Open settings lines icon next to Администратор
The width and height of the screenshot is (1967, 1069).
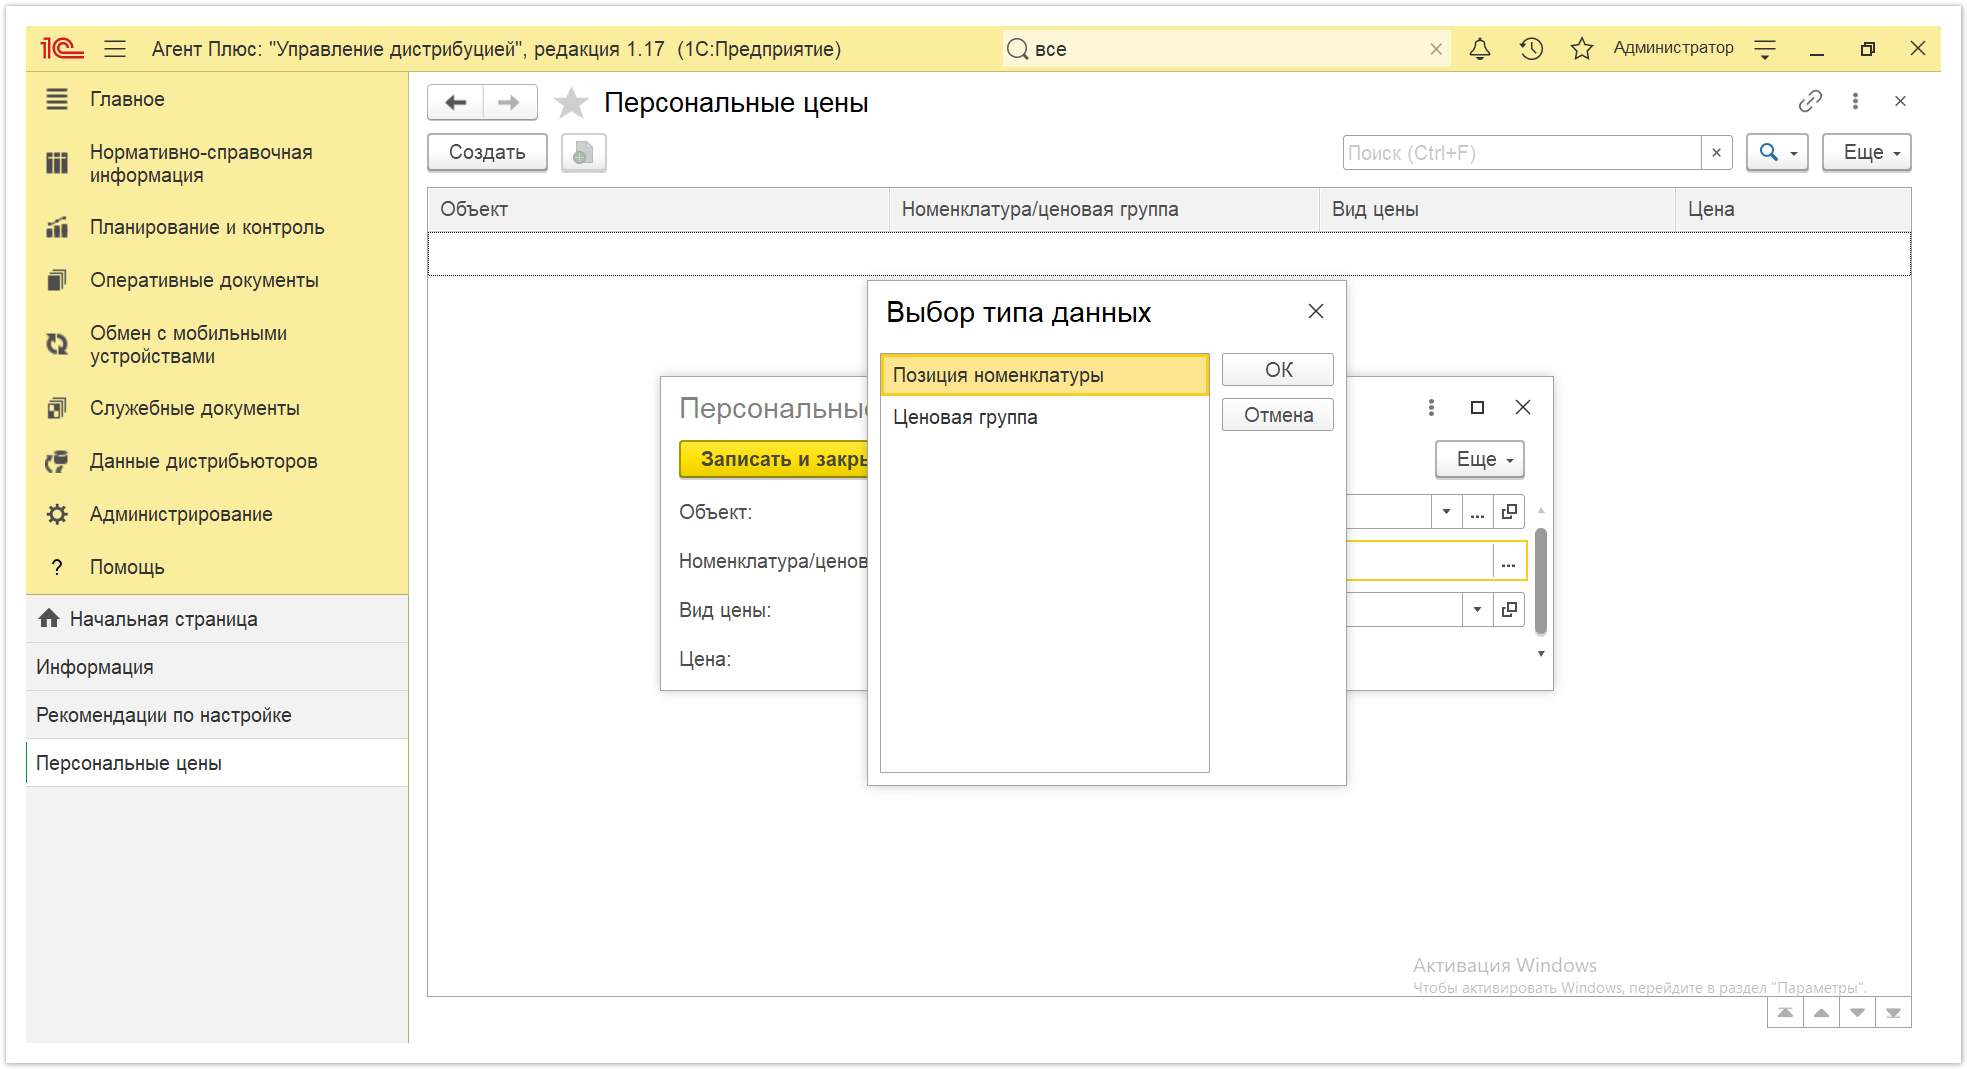click(x=1765, y=48)
